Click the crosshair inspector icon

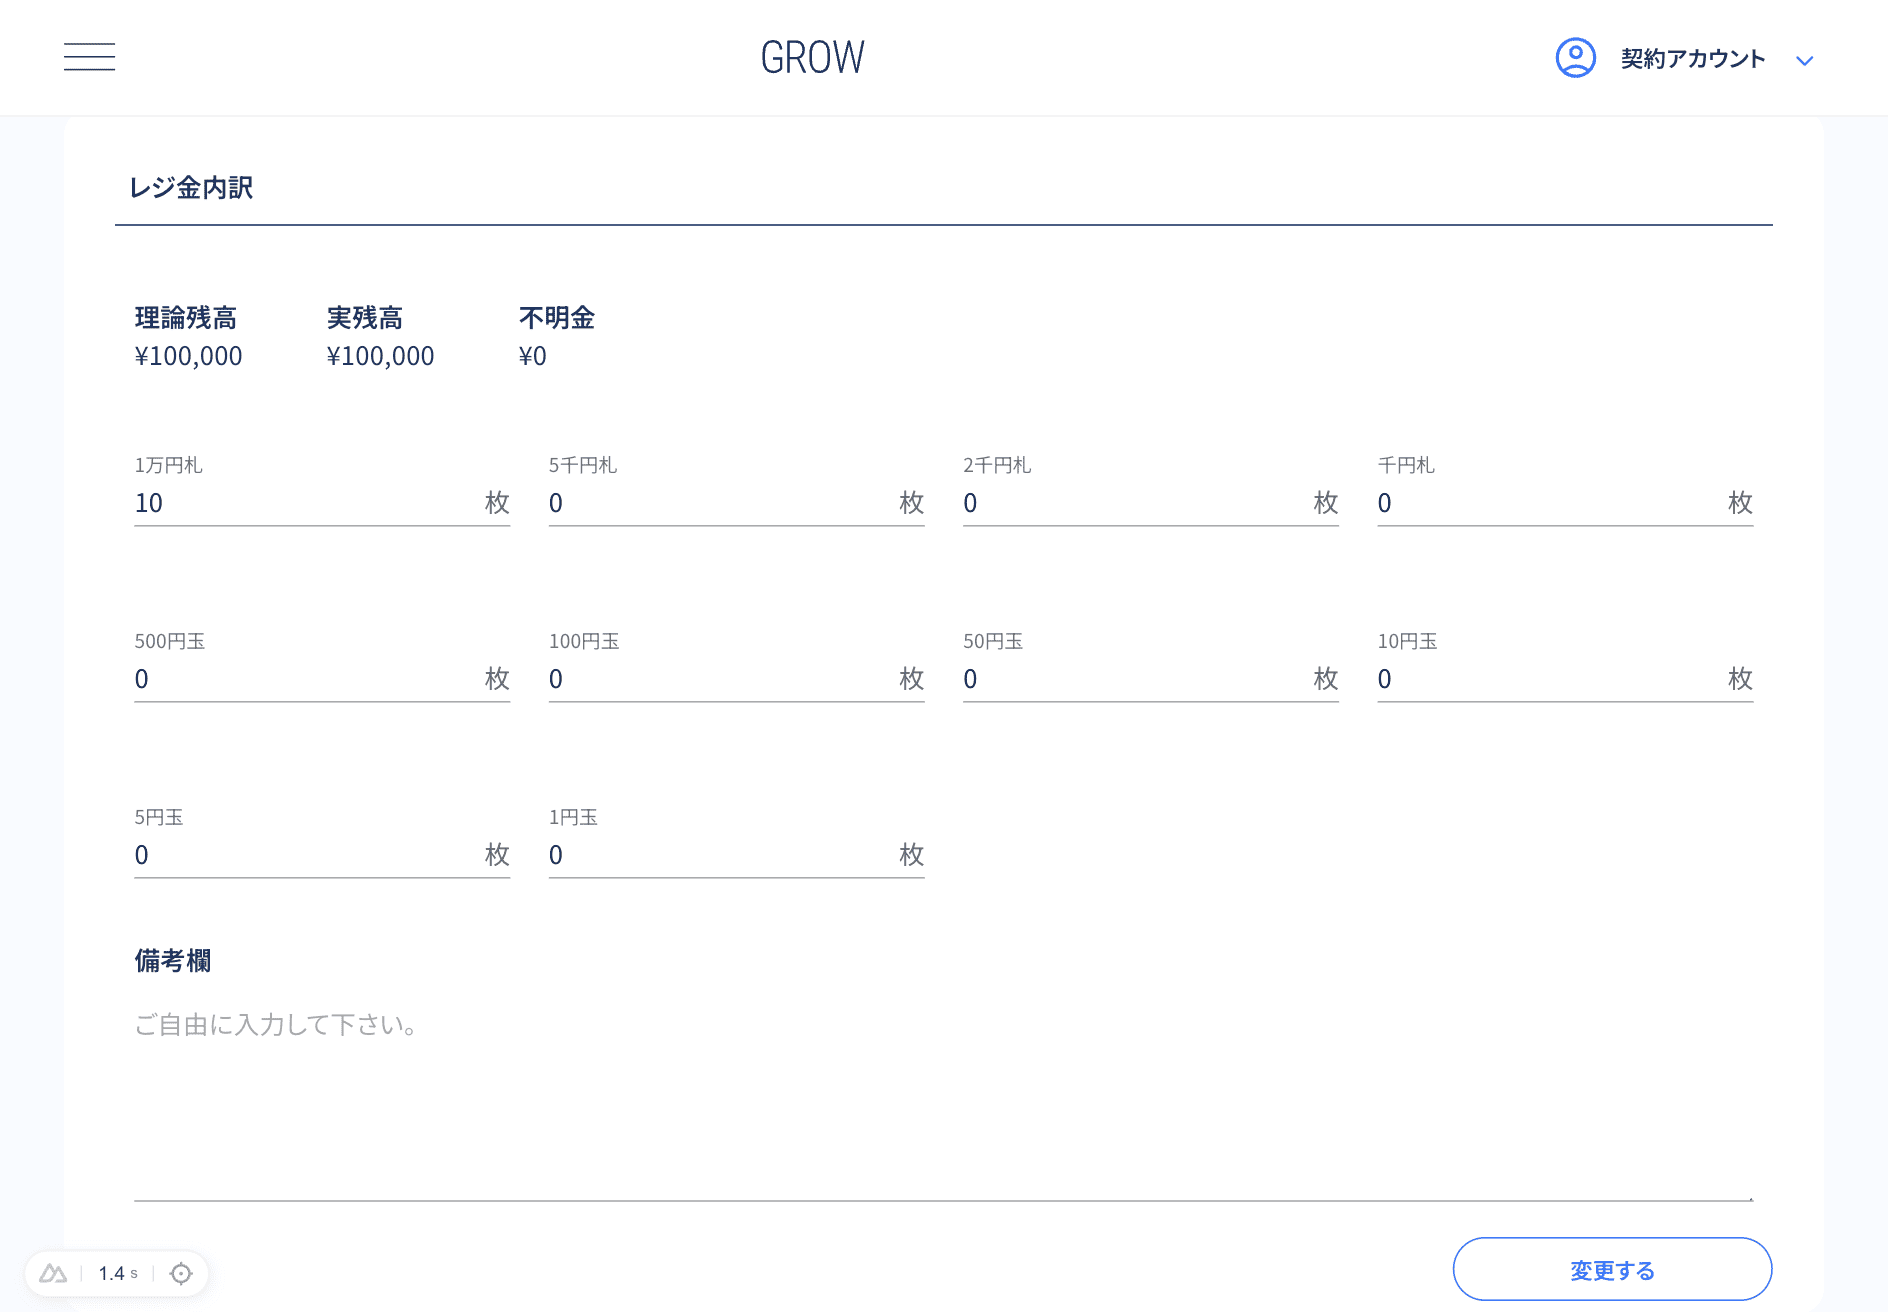pyautogui.click(x=181, y=1273)
